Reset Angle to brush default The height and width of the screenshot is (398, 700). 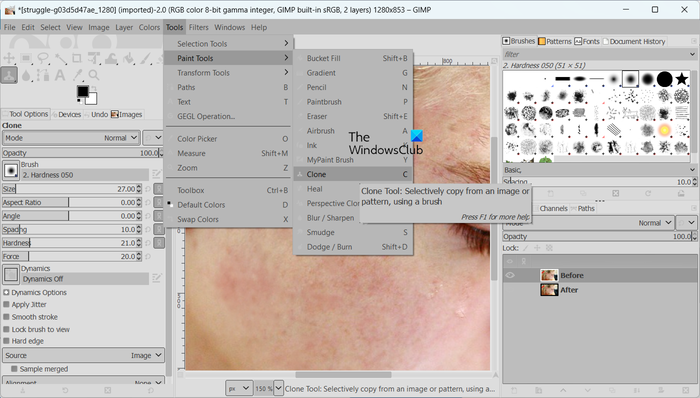pos(148,216)
